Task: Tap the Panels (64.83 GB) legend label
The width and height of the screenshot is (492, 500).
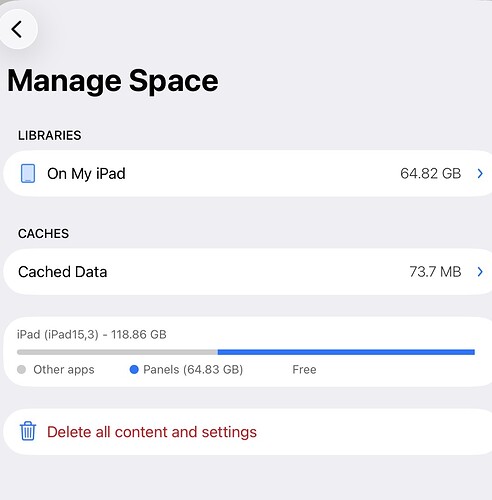Action: (x=193, y=369)
